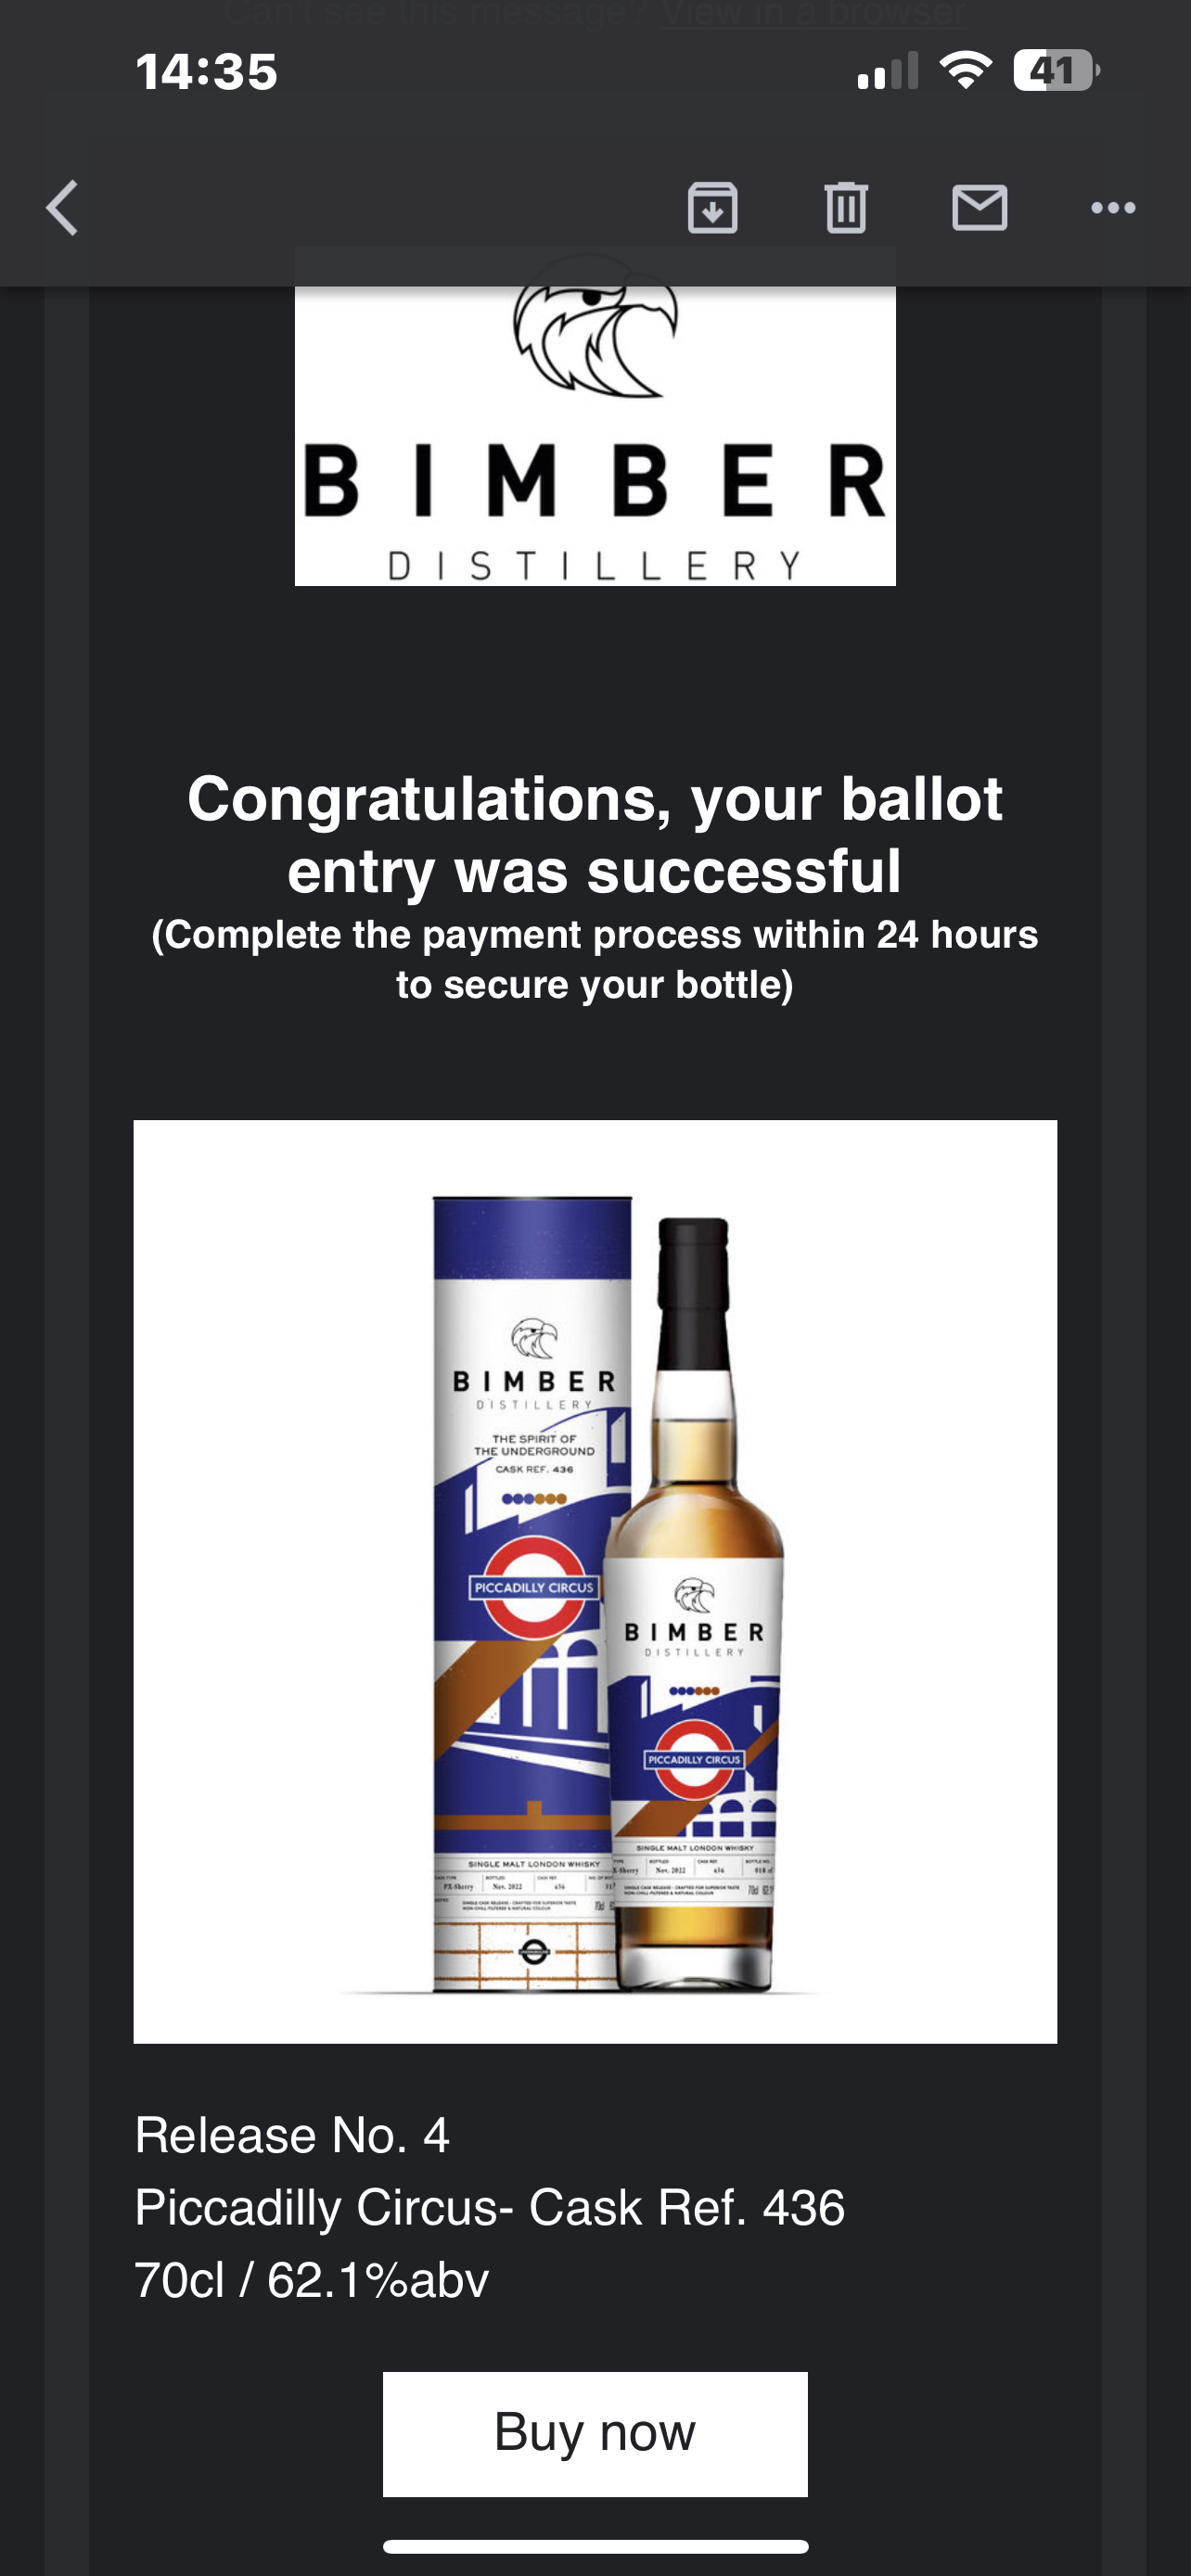Tap the Release No. 4 line
The height and width of the screenshot is (2576, 1191).
tap(292, 2135)
